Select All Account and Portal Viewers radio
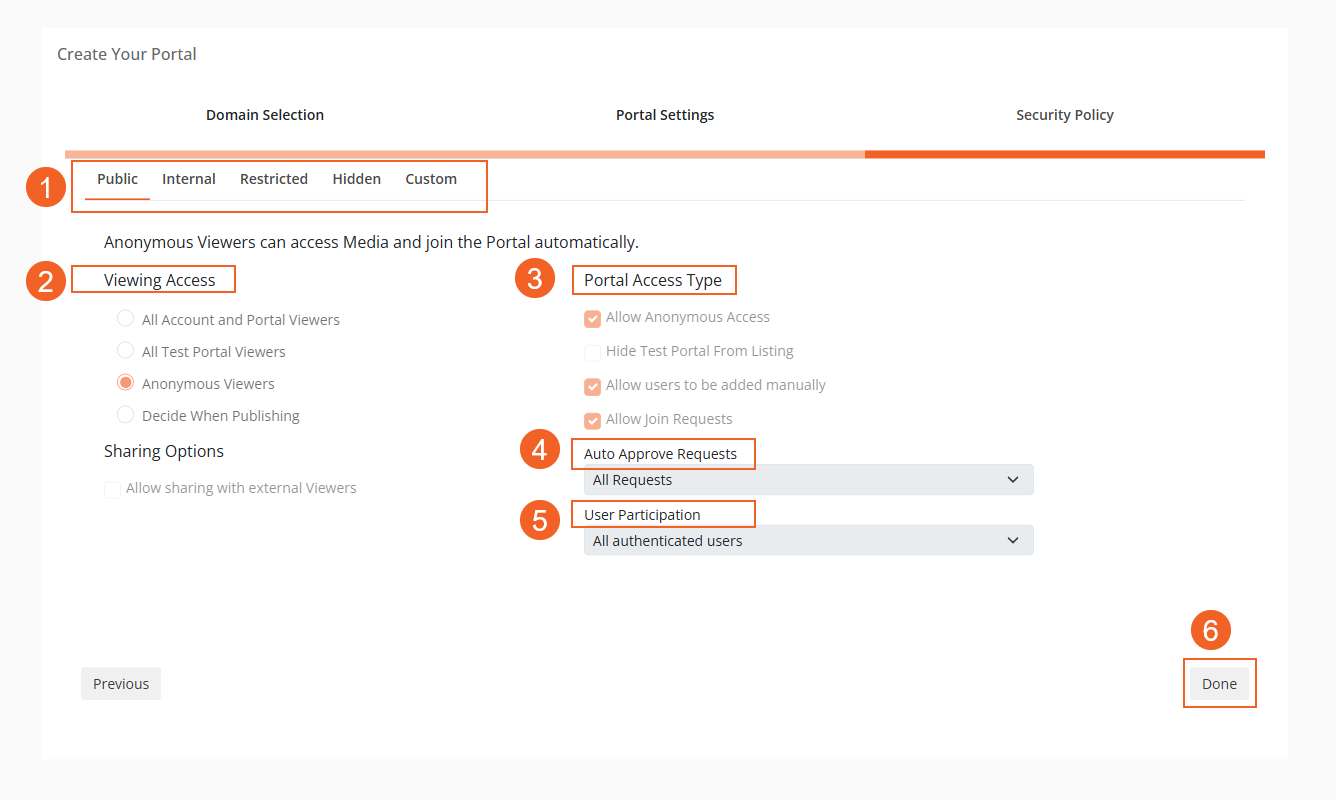The height and width of the screenshot is (800, 1336). [126, 319]
